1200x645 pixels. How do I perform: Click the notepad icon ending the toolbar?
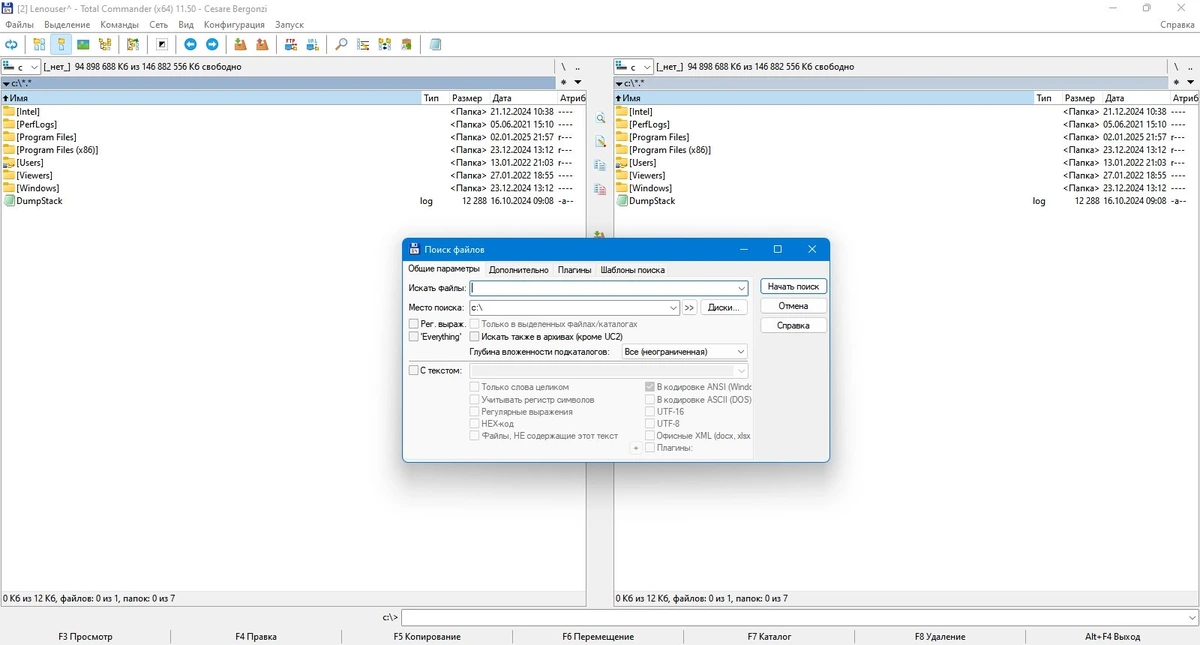pos(435,45)
